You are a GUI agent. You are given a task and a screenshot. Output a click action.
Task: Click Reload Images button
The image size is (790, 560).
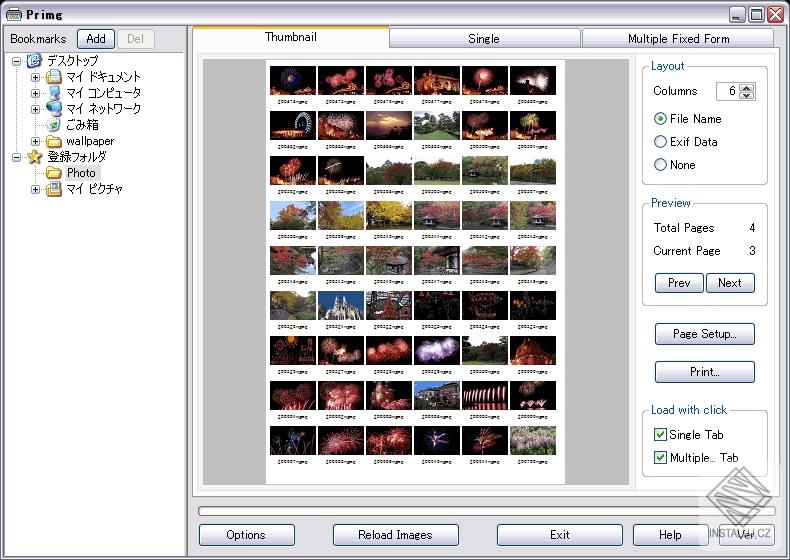click(396, 535)
